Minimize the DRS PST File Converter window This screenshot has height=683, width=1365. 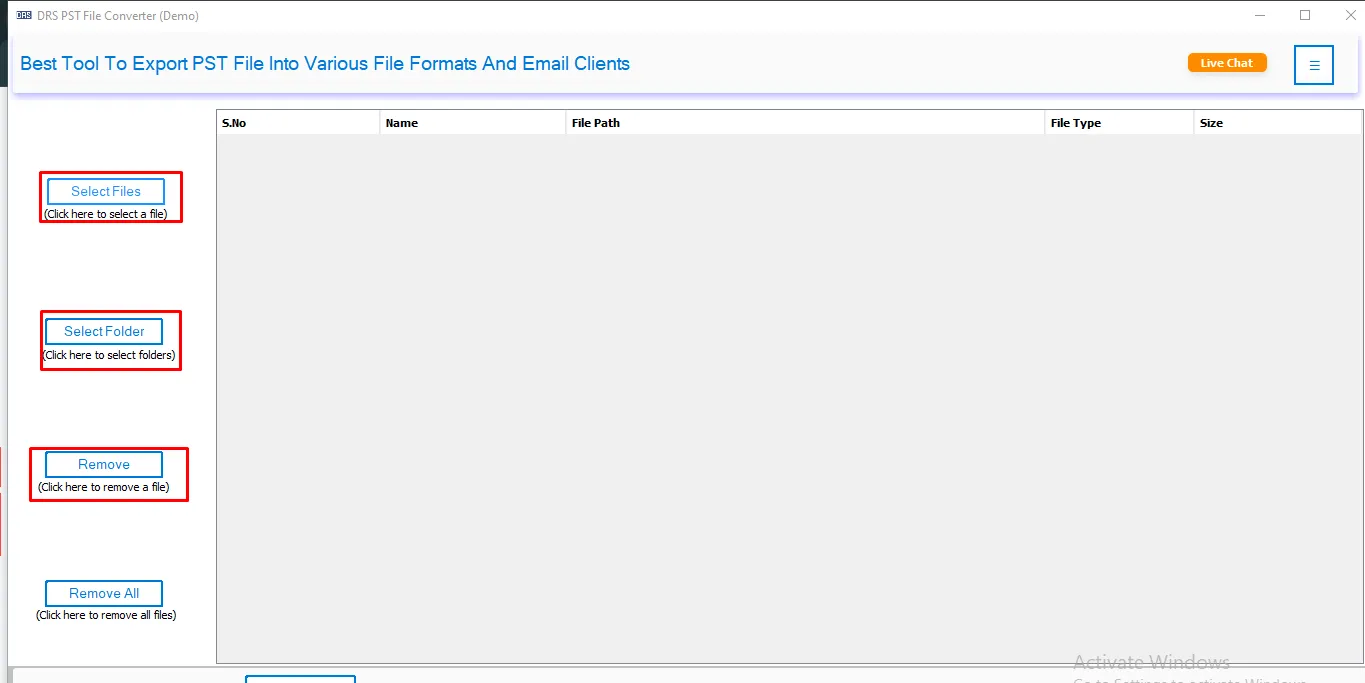pyautogui.click(x=1262, y=15)
